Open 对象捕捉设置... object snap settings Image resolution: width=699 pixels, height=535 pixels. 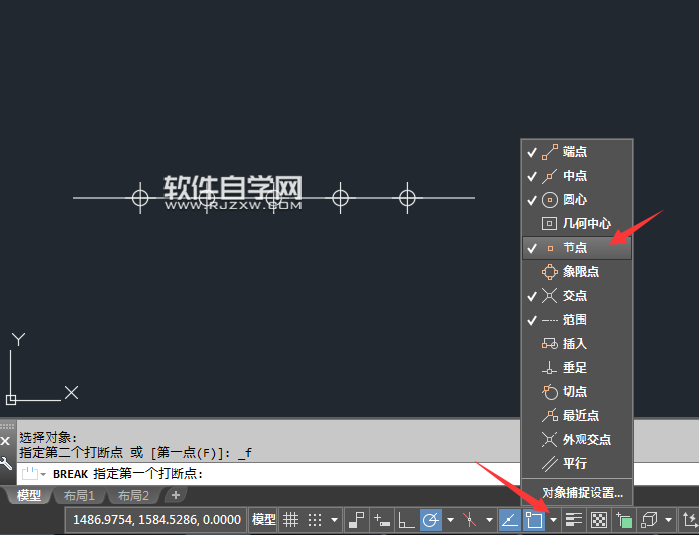[x=582, y=493]
